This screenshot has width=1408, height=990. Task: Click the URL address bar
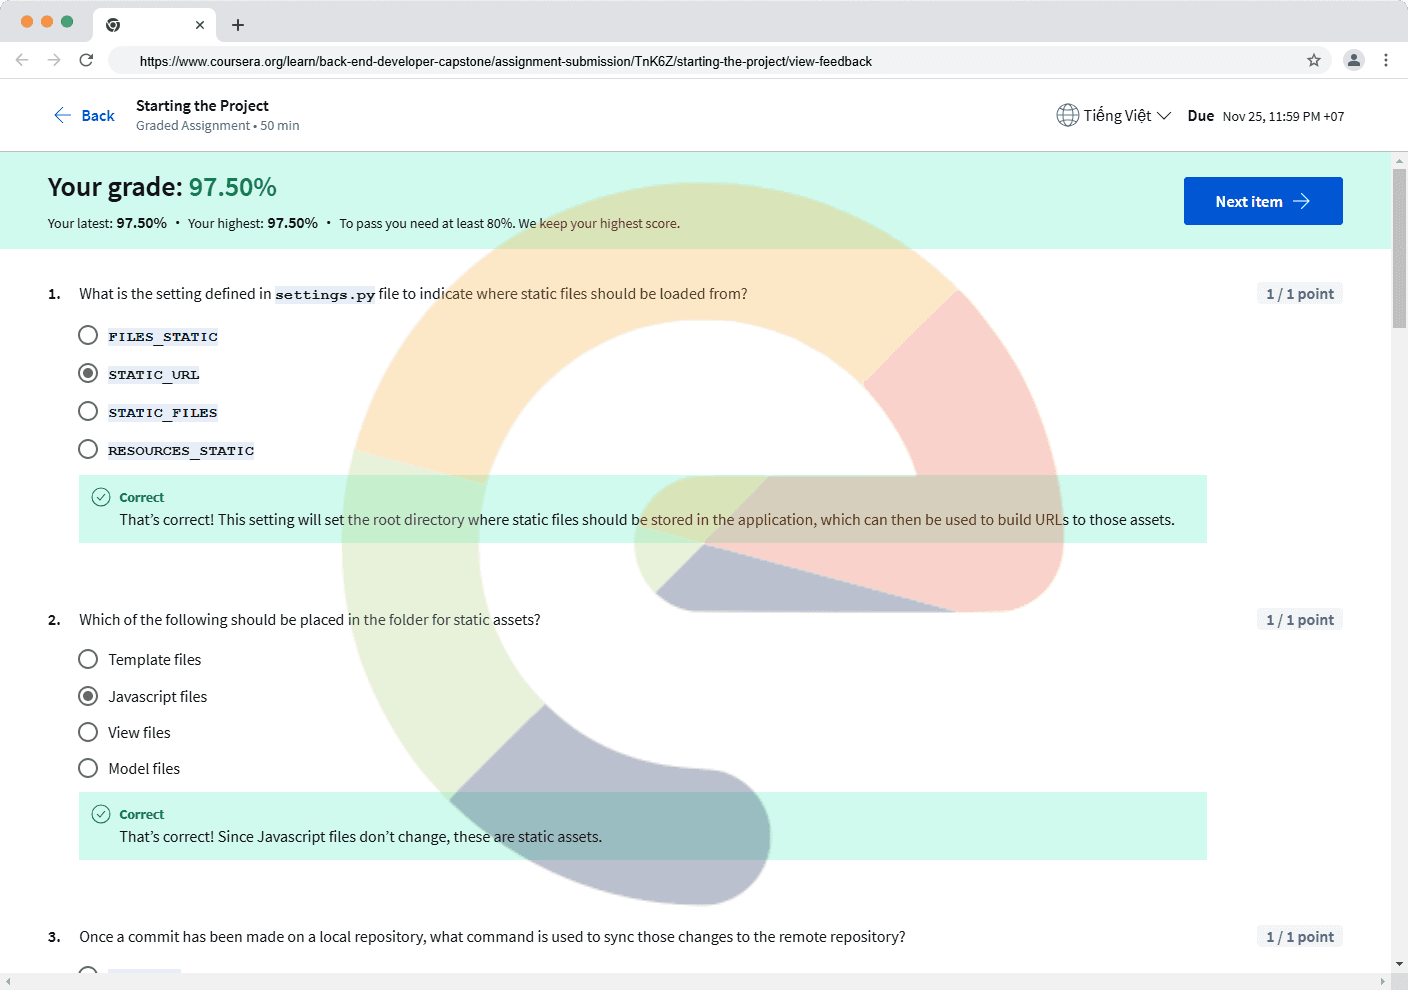coord(700,61)
